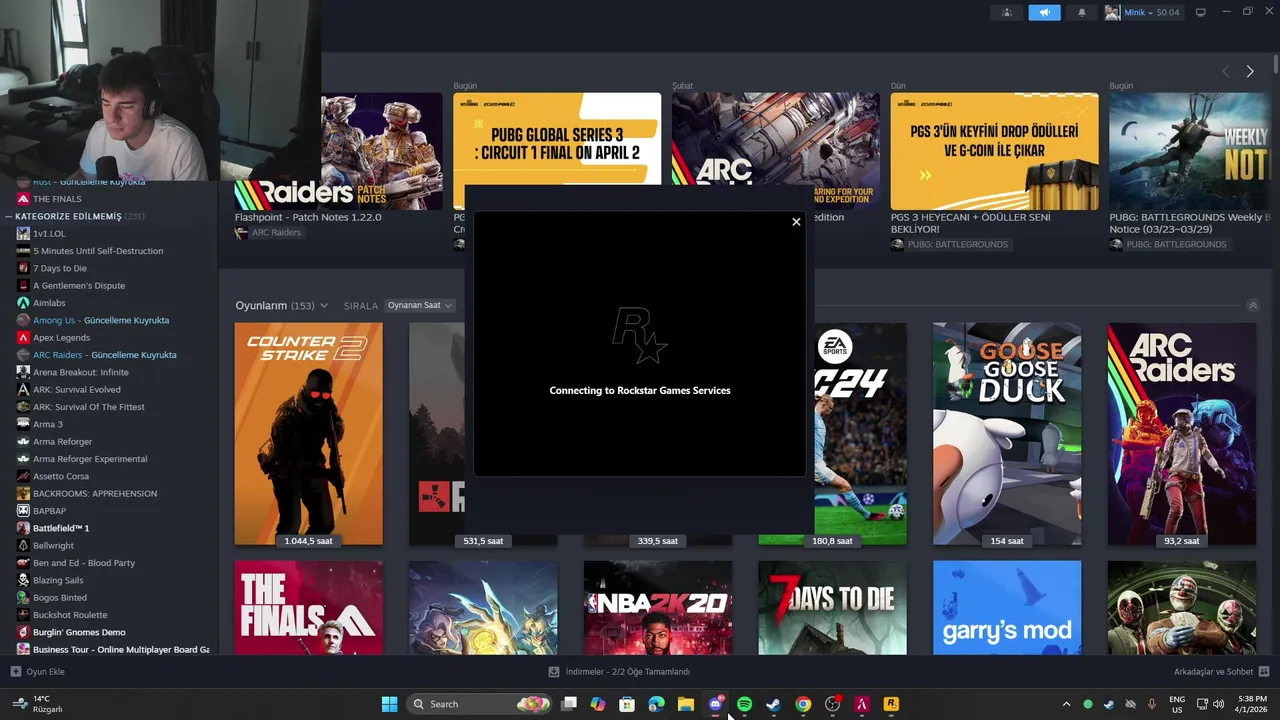1280x720 pixels.
Task: Open the Steam friends activity group icon
Action: (x=1007, y=12)
